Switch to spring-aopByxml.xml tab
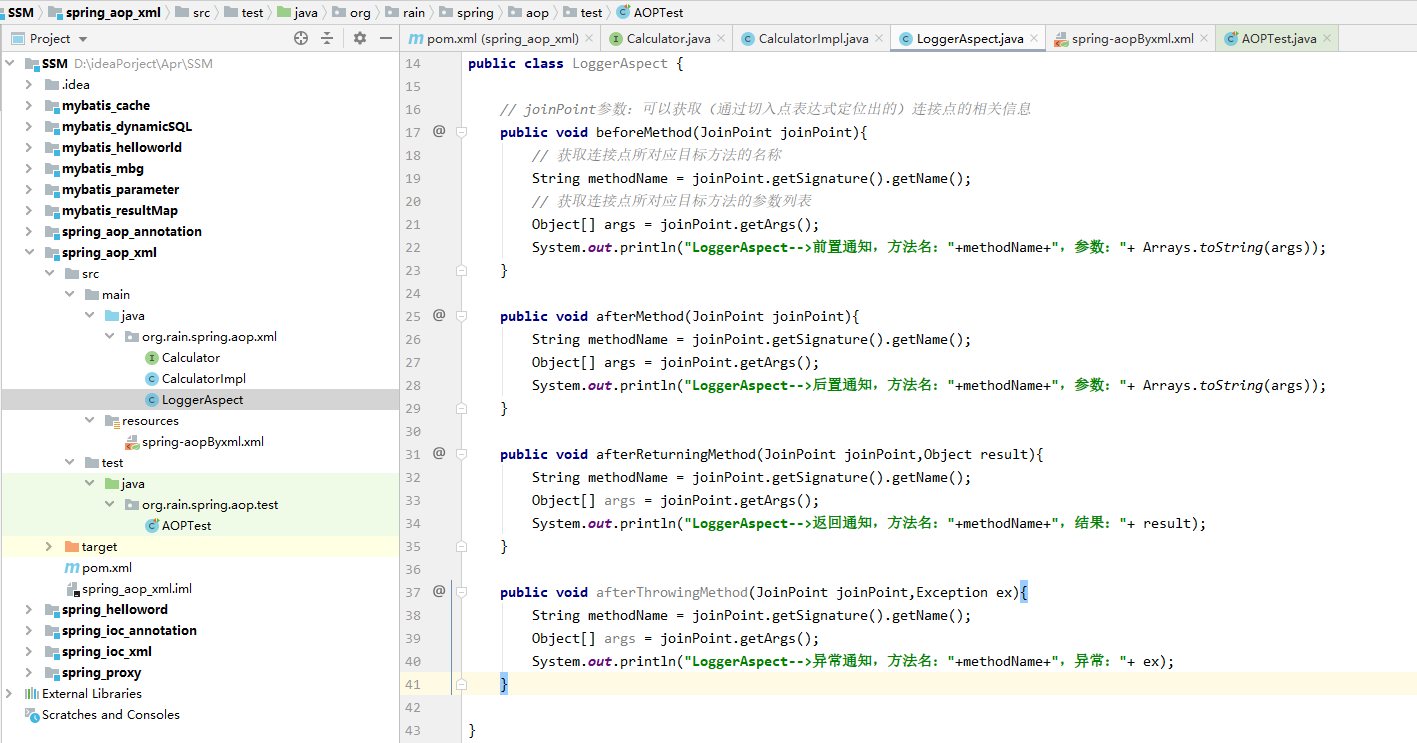The height and width of the screenshot is (743, 1417). pos(1132,39)
